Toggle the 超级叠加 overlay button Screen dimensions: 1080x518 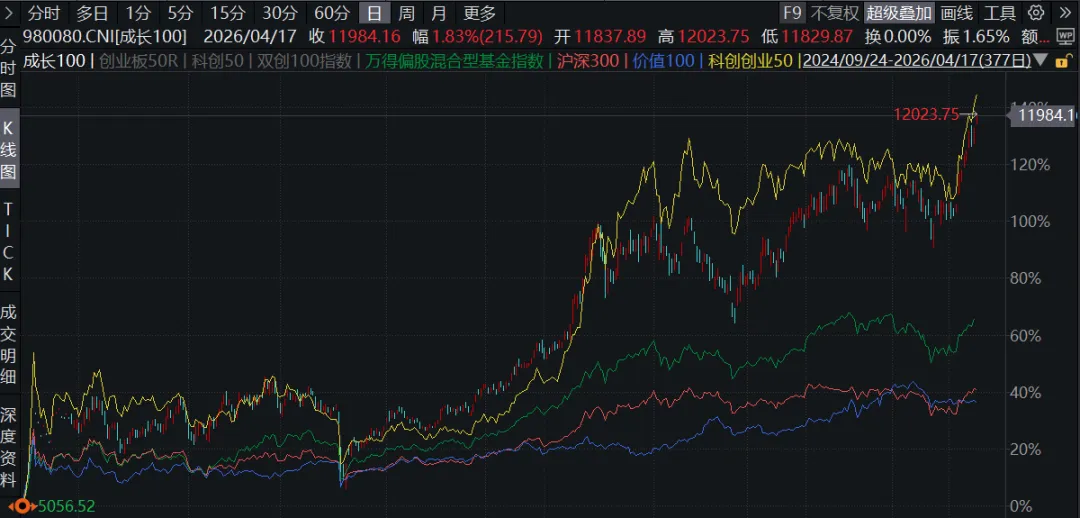coord(899,12)
